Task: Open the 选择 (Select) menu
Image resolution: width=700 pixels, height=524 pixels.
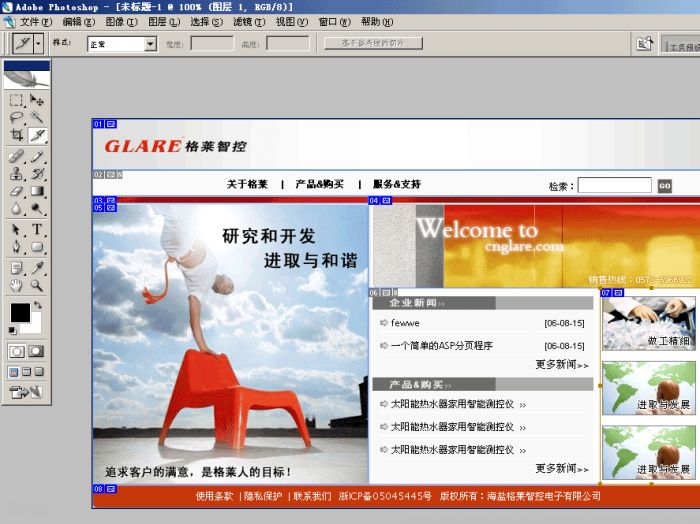Action: pos(206,21)
